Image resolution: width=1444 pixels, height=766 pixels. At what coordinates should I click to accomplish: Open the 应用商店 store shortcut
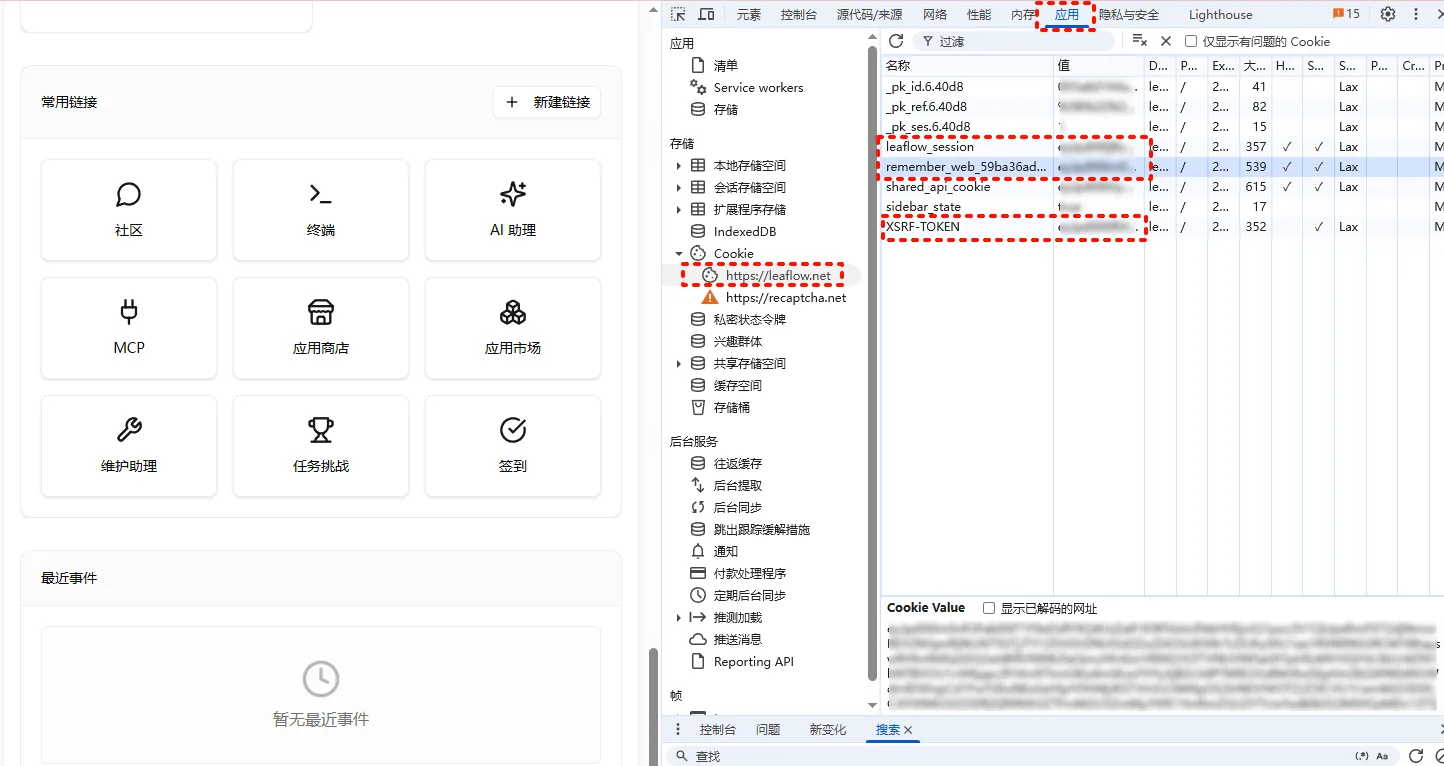[x=320, y=328]
